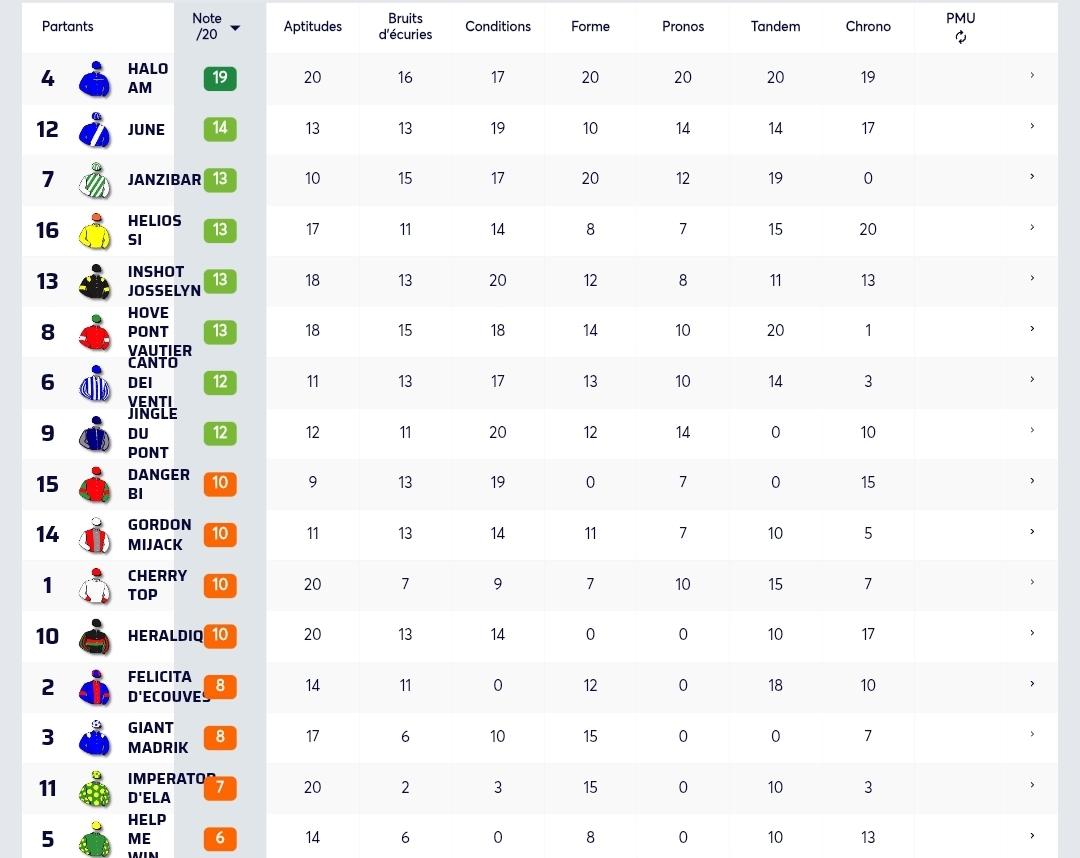Viewport: 1080px width, 858px height.
Task: Select the Bruits d'écuries column header
Action: click(405, 26)
